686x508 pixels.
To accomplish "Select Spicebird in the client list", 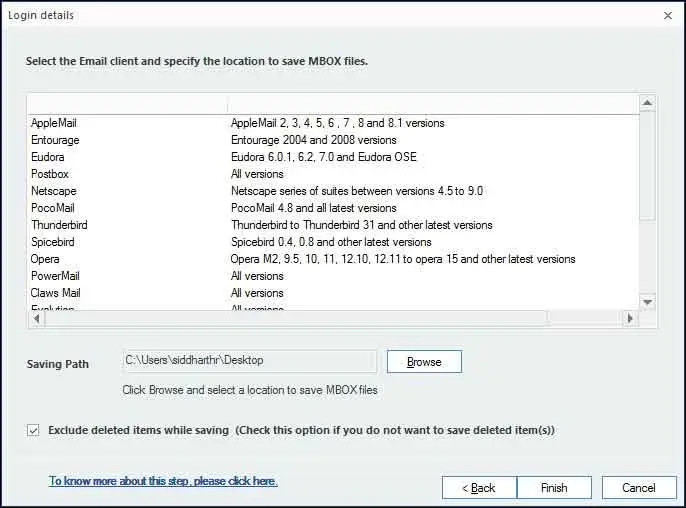I will click(53, 242).
